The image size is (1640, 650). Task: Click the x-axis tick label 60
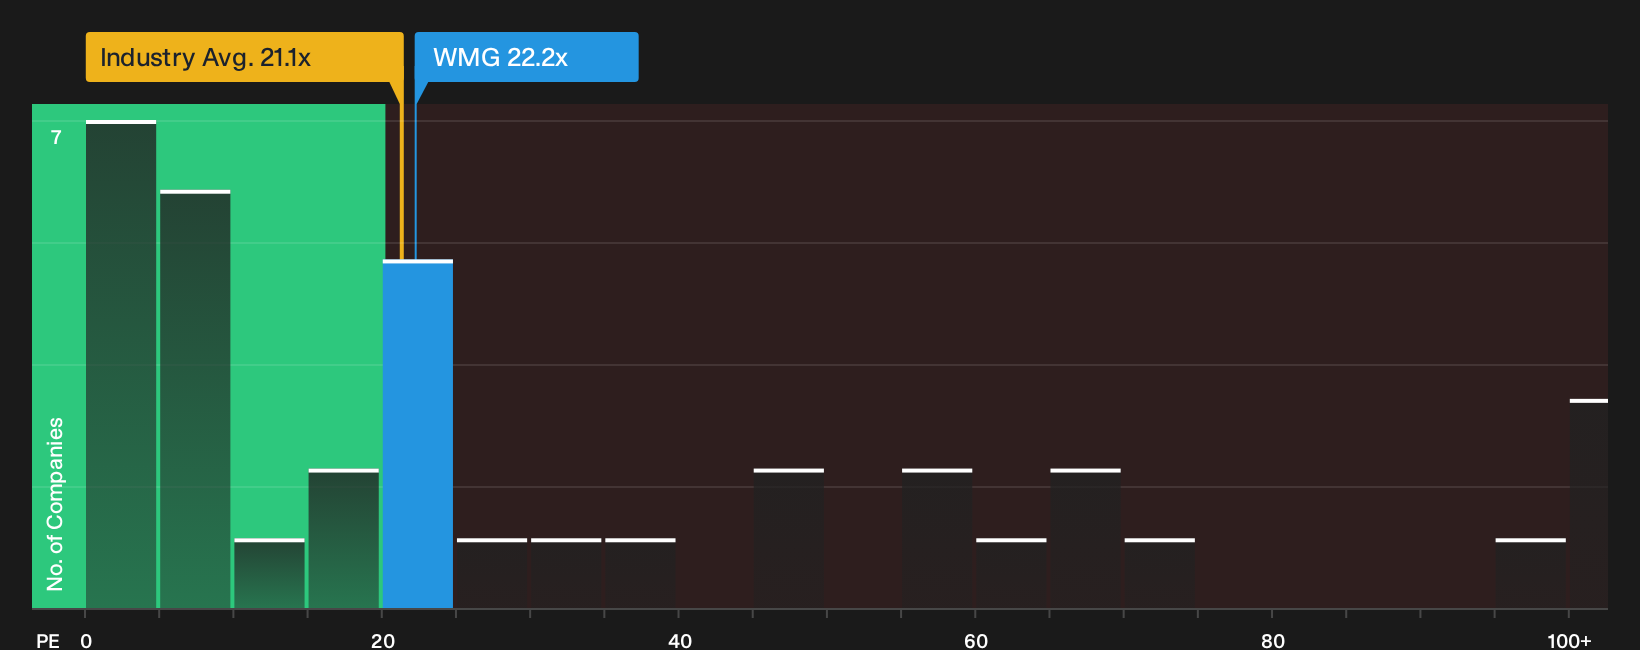pyautogui.click(x=976, y=641)
